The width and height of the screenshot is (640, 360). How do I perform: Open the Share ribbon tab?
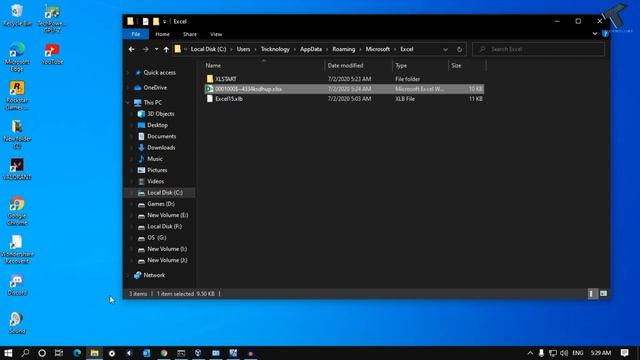190,34
